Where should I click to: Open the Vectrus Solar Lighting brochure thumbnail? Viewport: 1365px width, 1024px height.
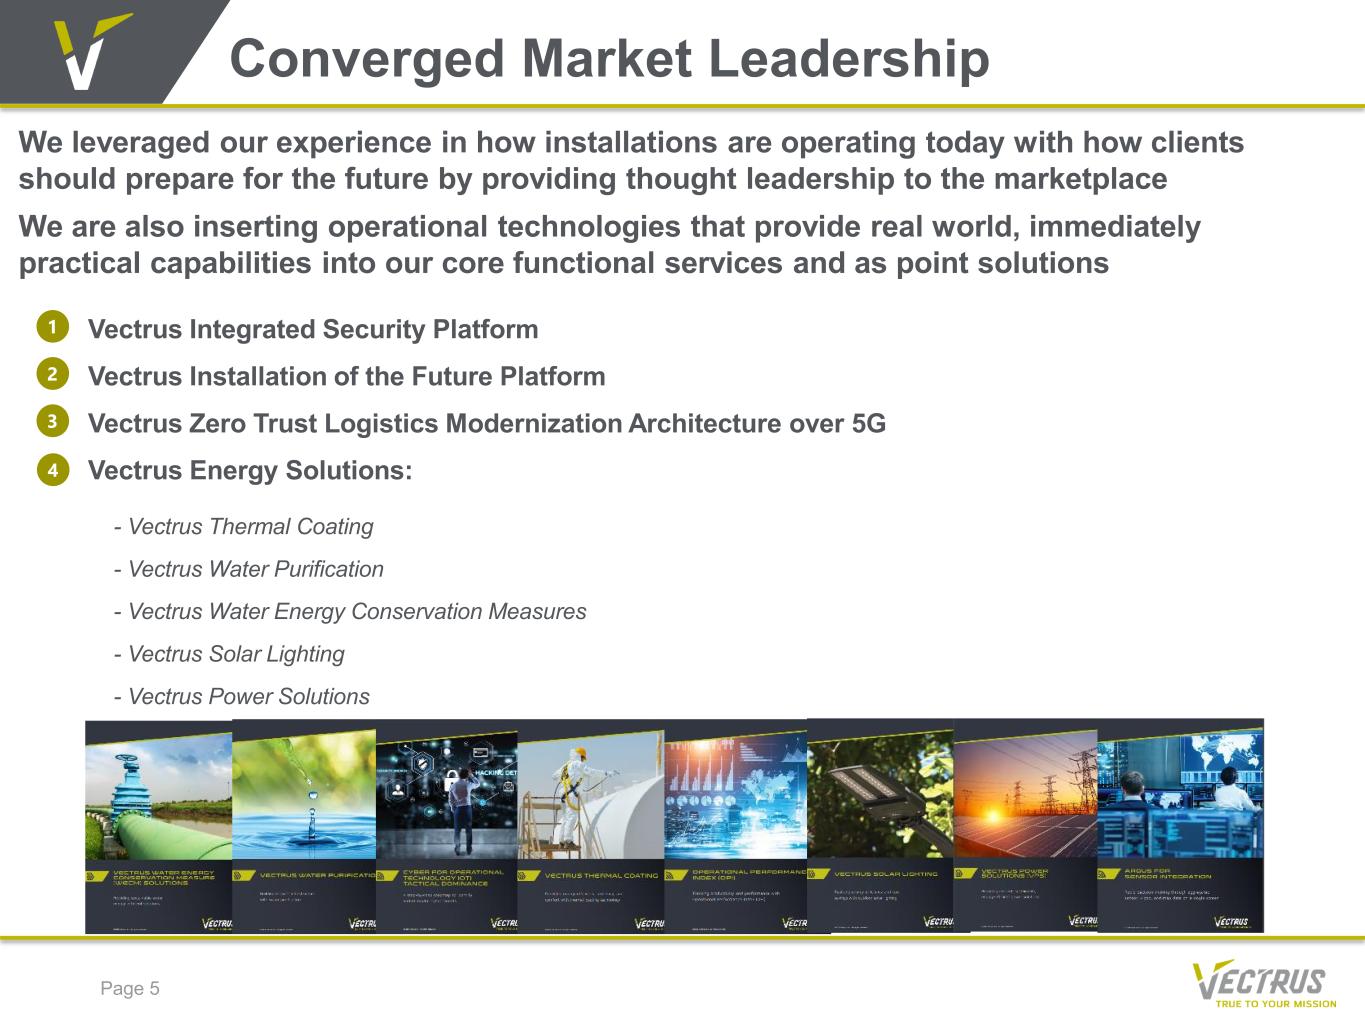pyautogui.click(x=881, y=825)
